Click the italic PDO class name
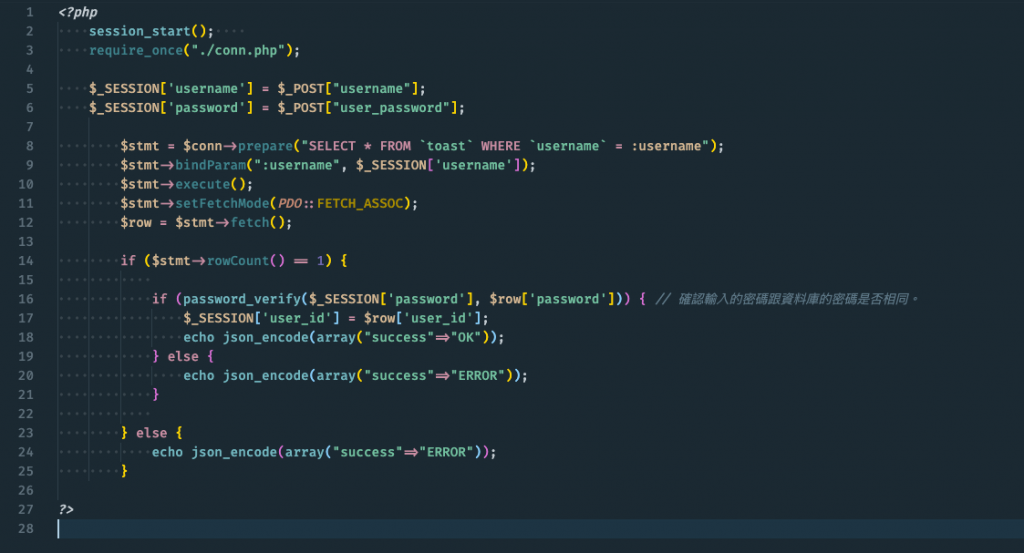This screenshot has width=1024, height=553. 290,204
